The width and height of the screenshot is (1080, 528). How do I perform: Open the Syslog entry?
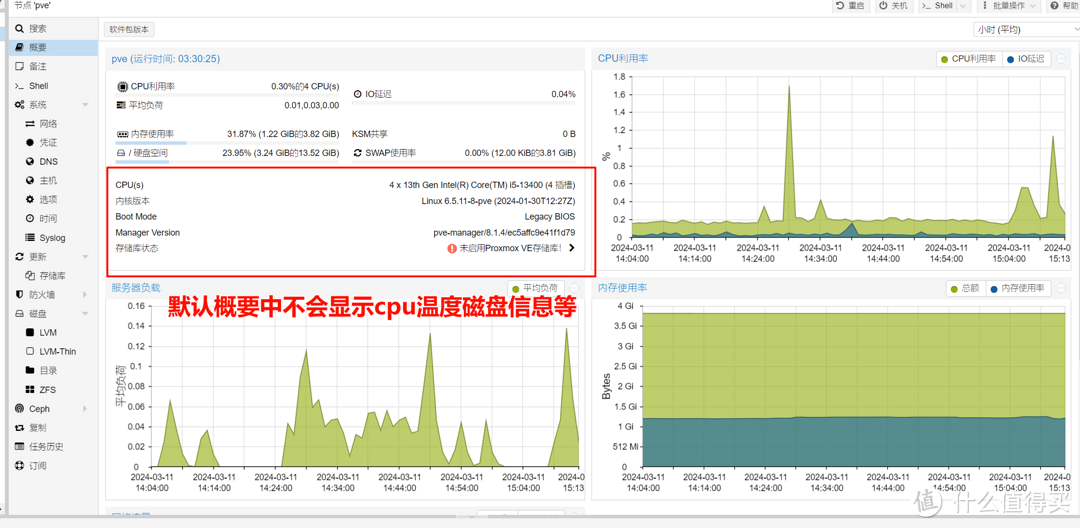click(52, 237)
